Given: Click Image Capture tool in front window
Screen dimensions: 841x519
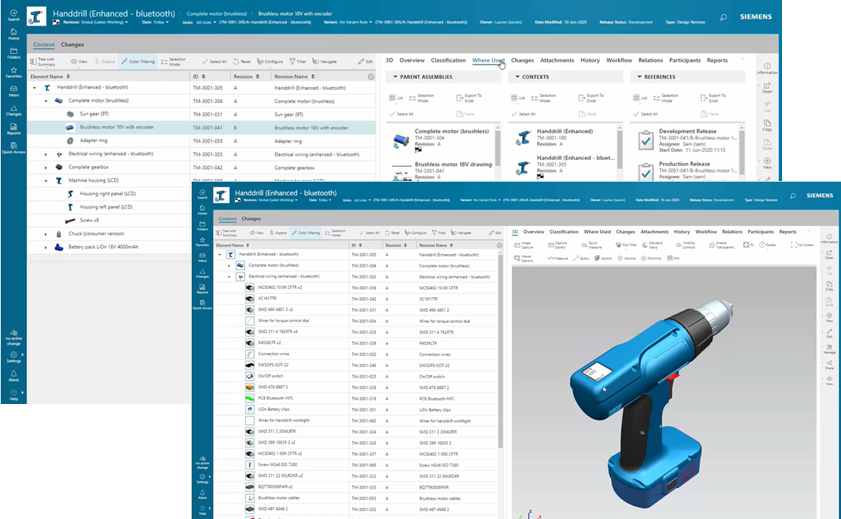Looking at the screenshot, I should click(525, 245).
